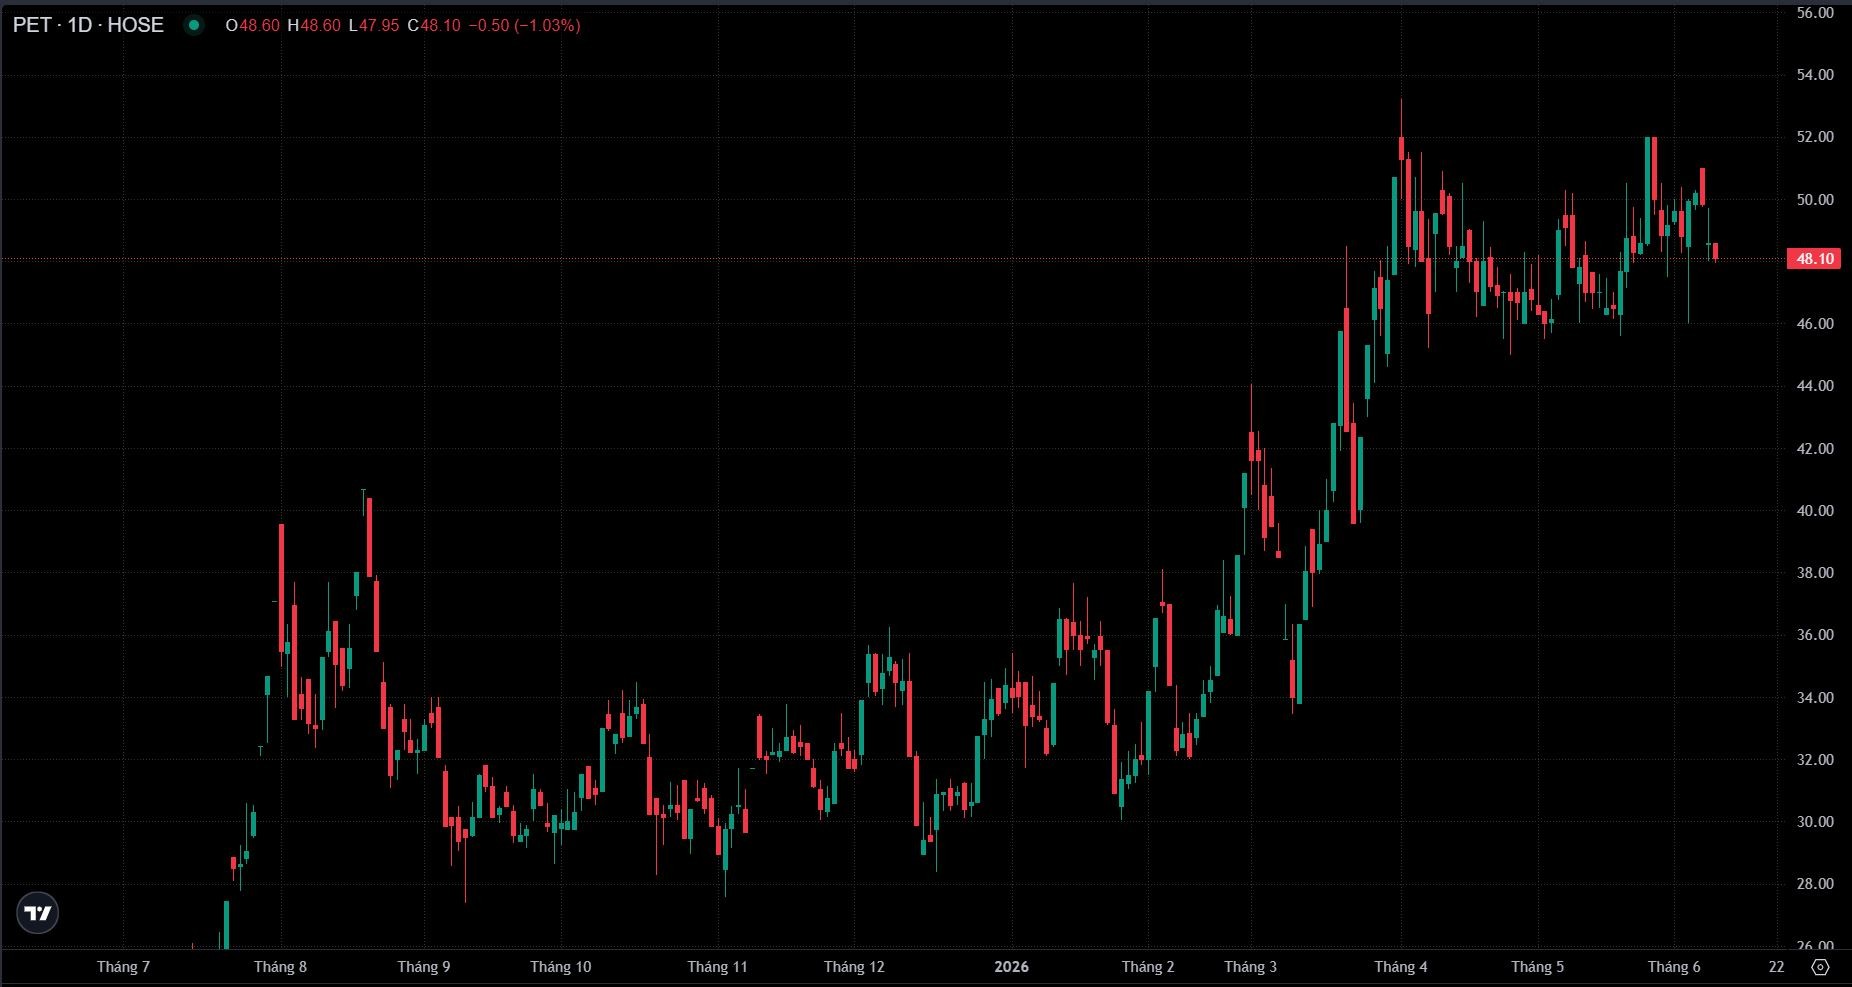
Task: Click the 44.00 price axis label
Action: 1815,386
